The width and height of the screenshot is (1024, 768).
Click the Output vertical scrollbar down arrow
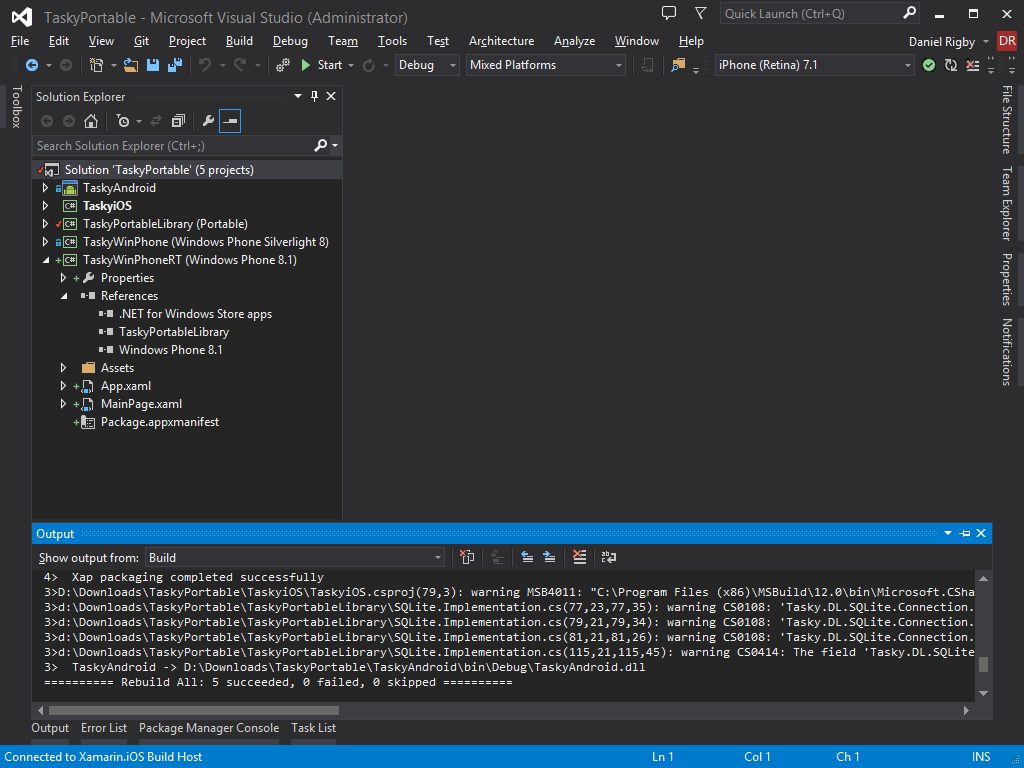tap(984, 693)
